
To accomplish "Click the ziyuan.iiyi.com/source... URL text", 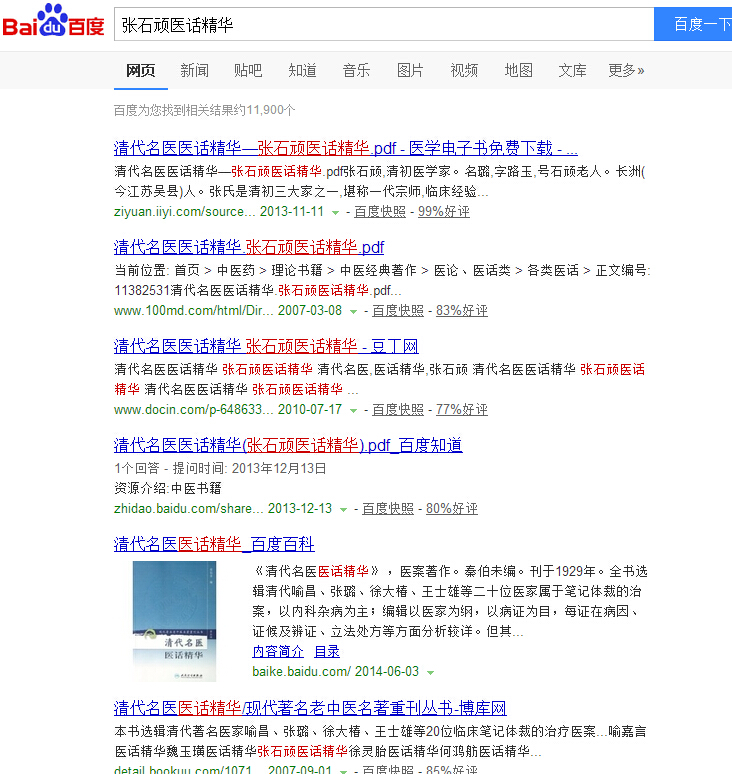I will pyautogui.click(x=185, y=212).
